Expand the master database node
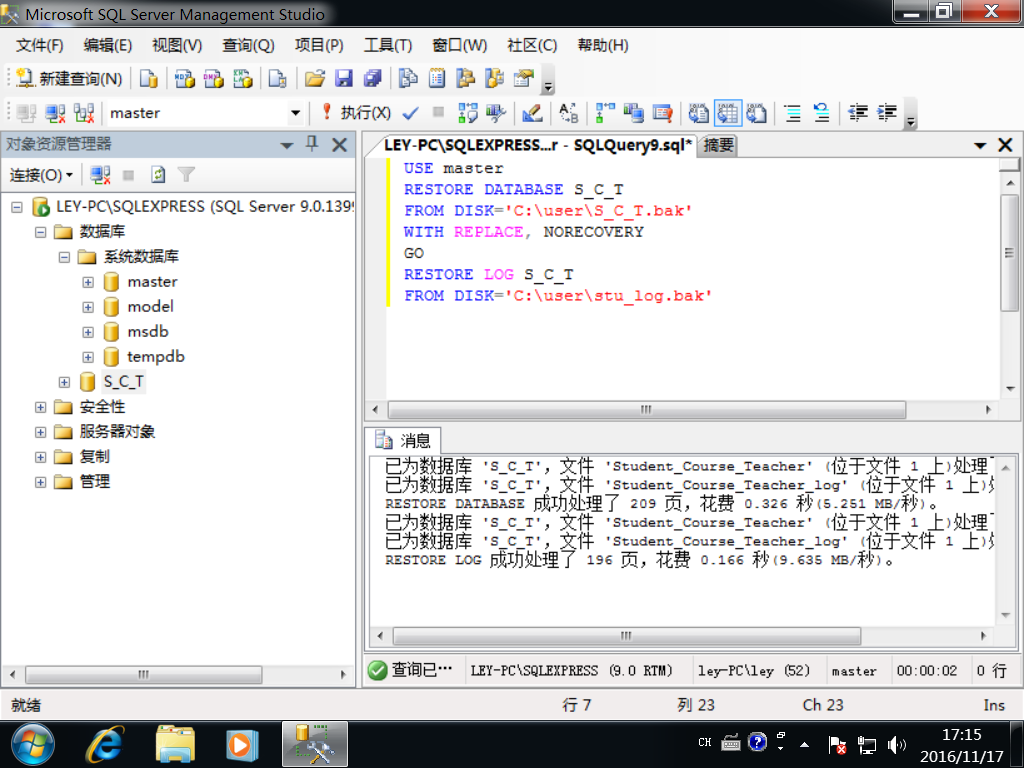Viewport: 1024px width, 768px height. tap(88, 282)
